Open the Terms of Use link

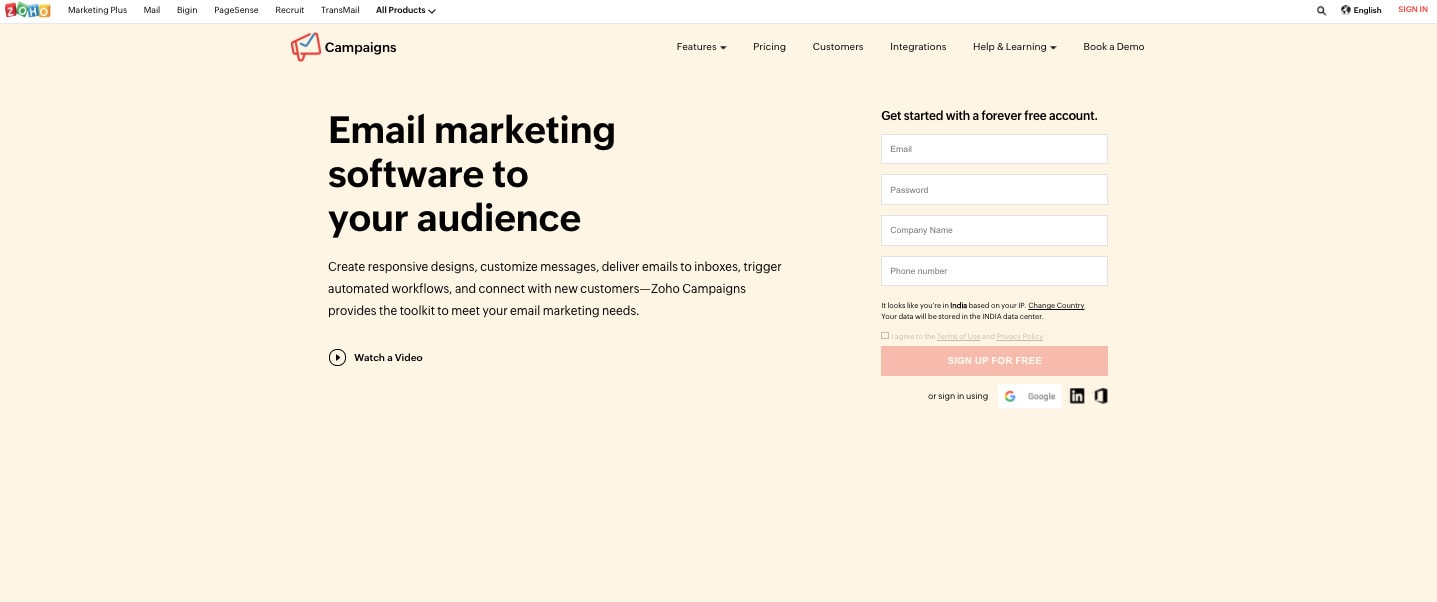pos(958,337)
